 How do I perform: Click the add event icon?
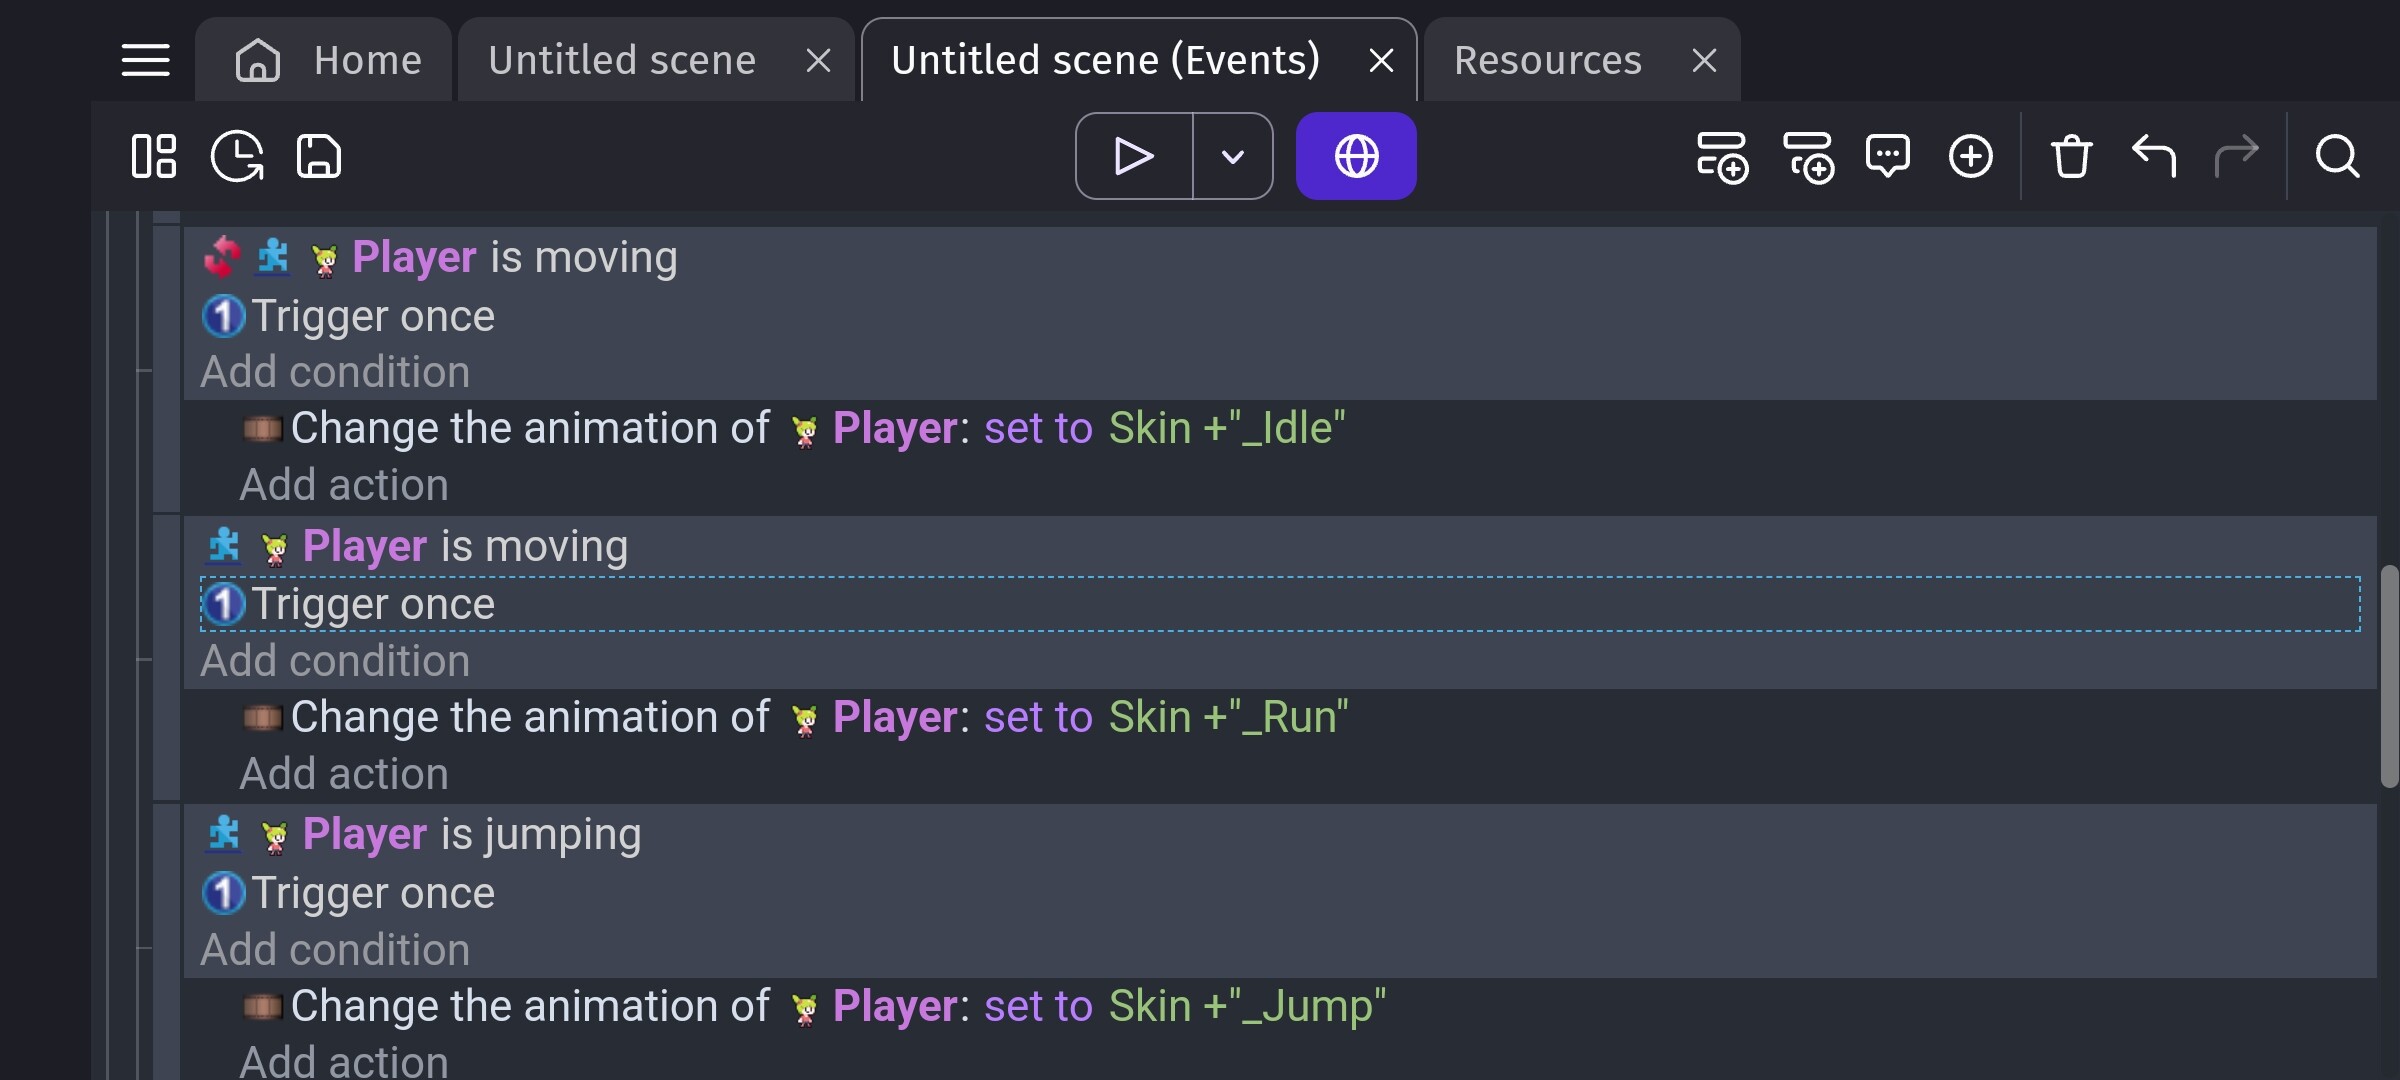[1722, 157]
